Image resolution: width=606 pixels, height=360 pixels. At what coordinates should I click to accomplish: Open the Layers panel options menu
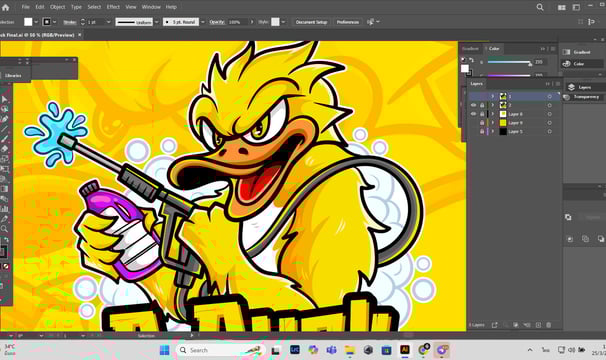558,84
